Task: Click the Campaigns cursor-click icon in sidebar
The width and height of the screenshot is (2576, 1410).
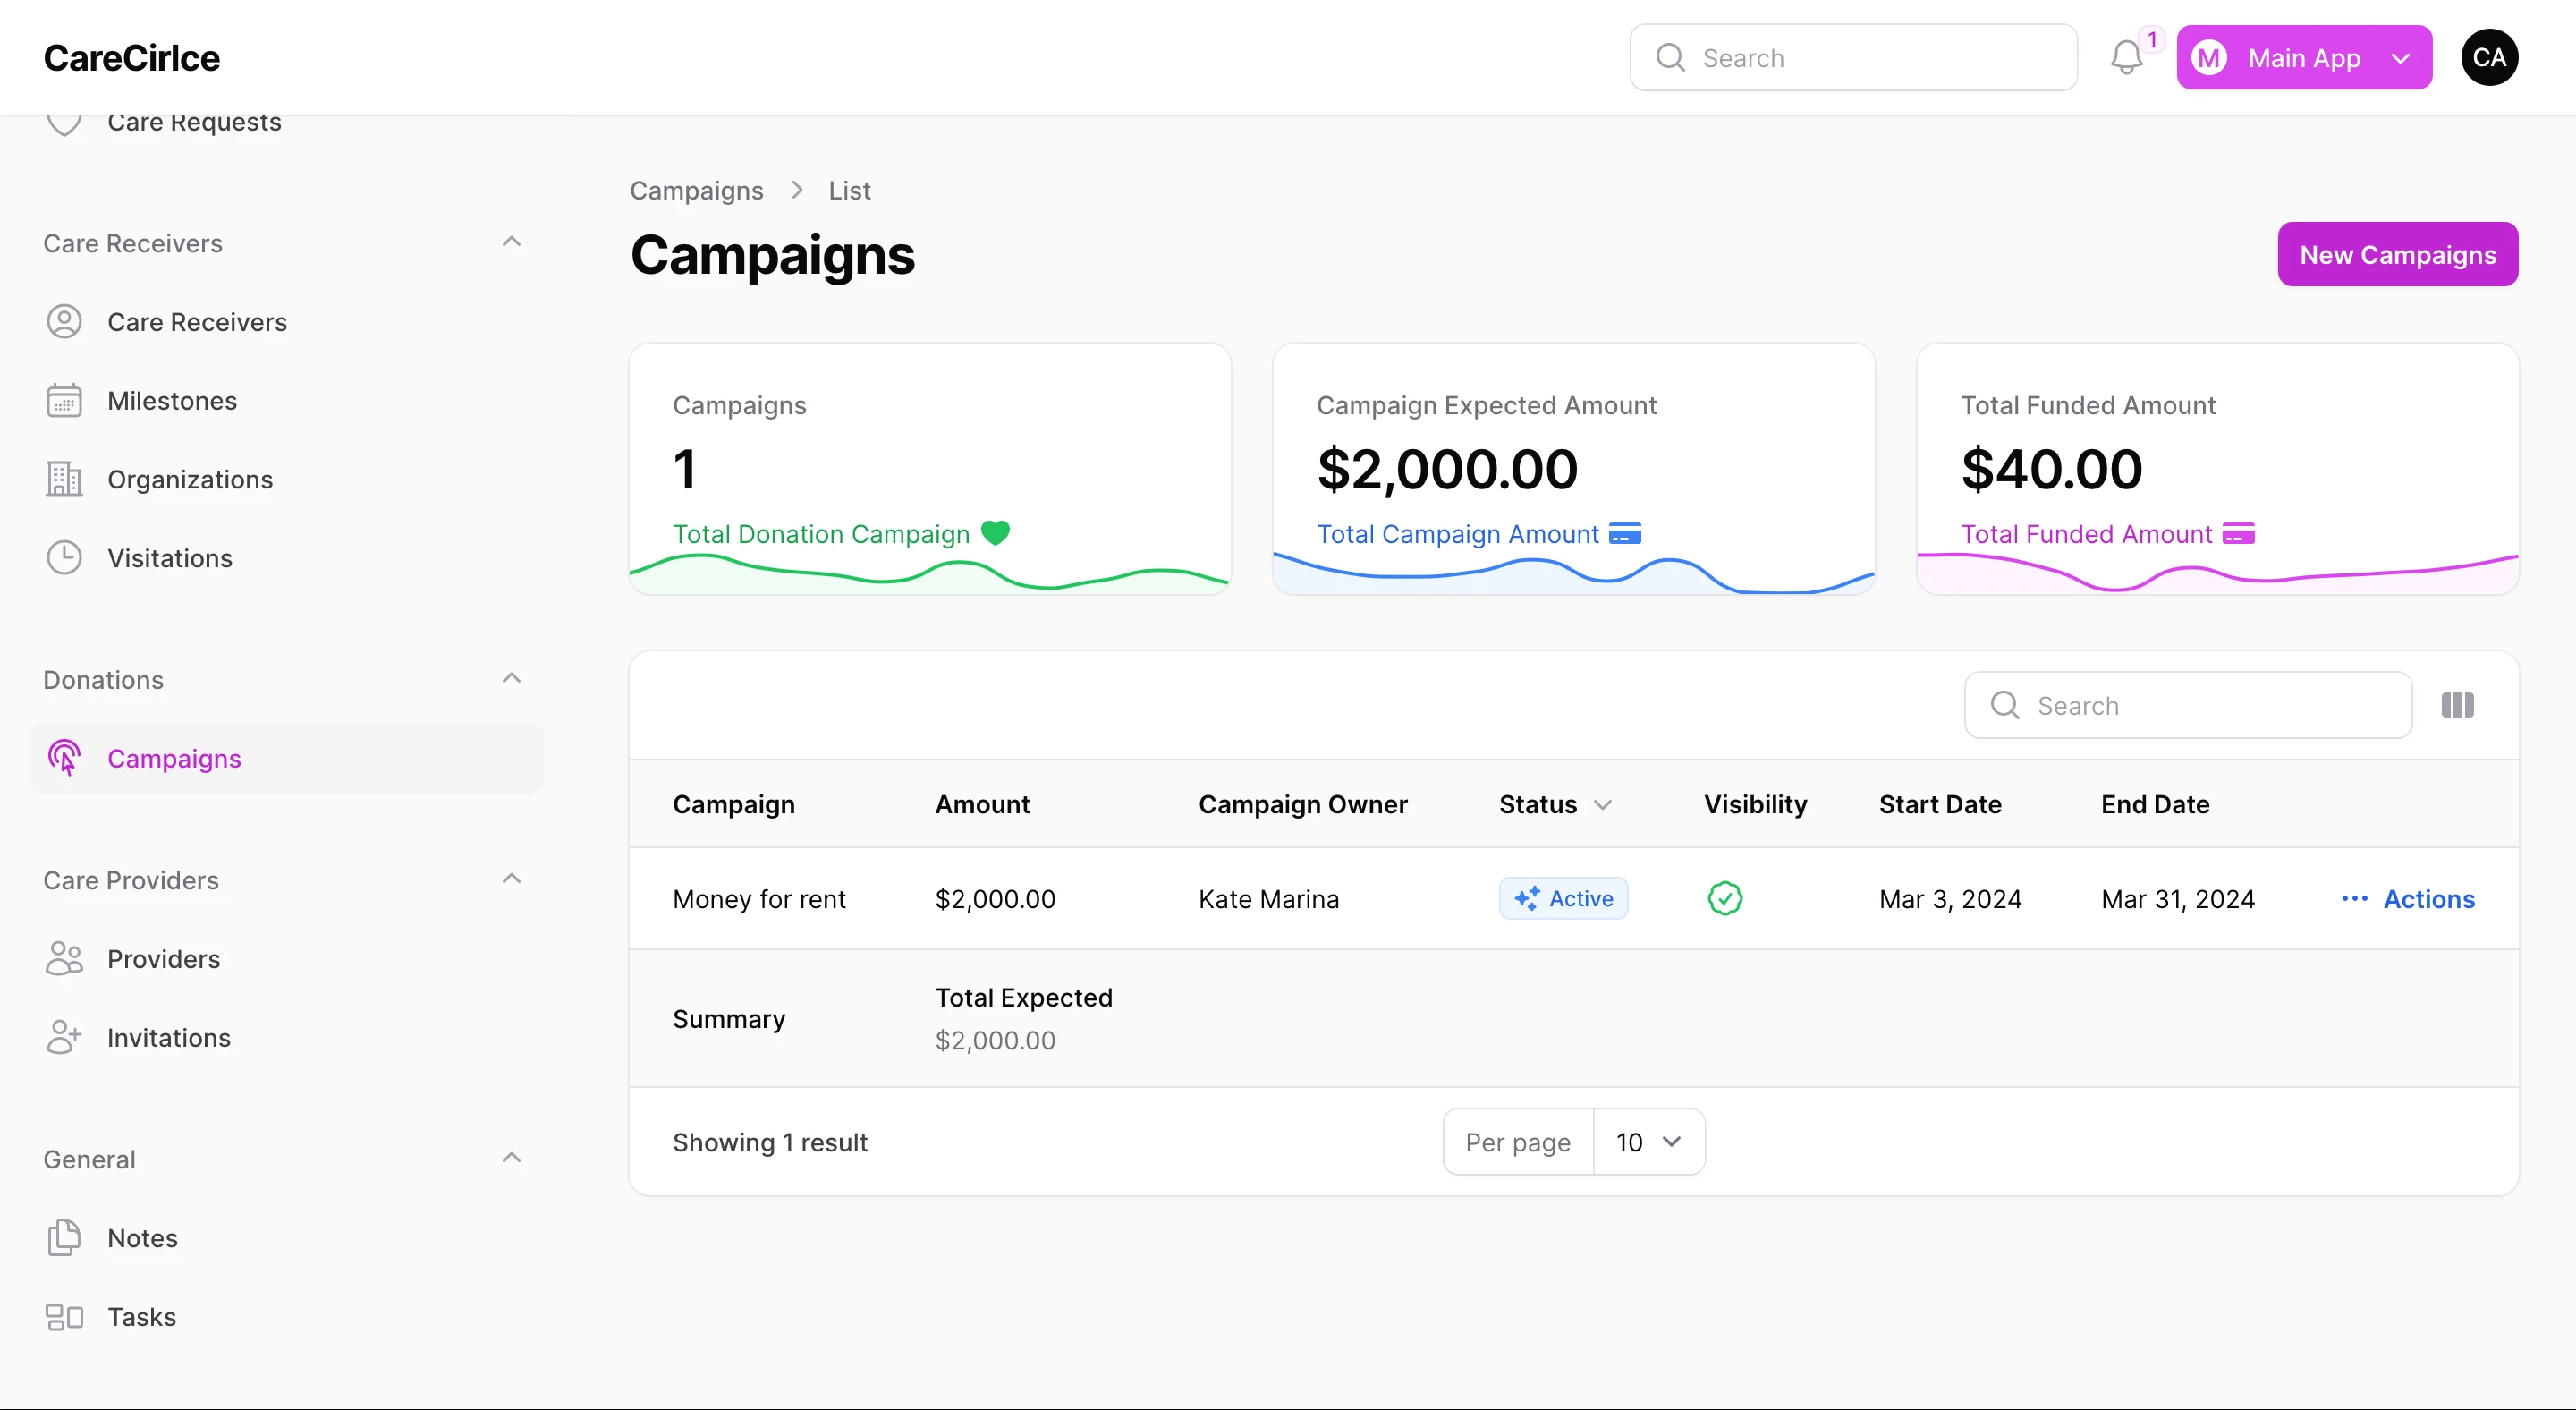Action: 64,758
